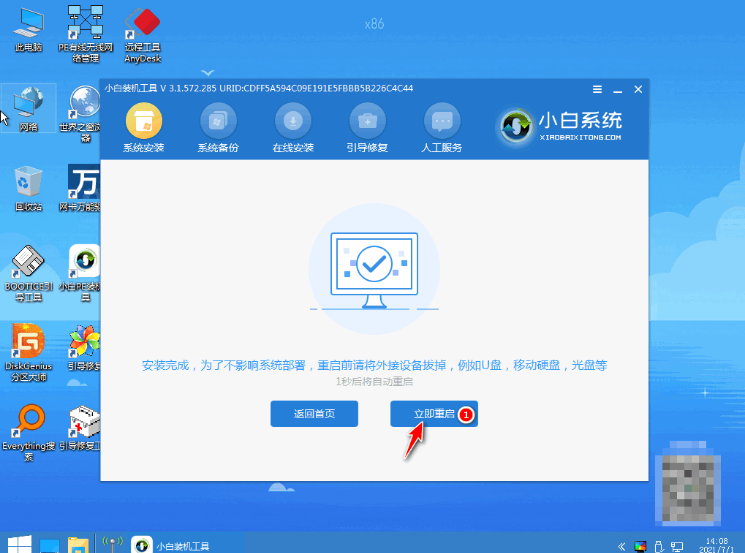Viewport: 745px width, 553px height.
Task: Click the blue desktop taskbar icon
Action: tap(49, 545)
